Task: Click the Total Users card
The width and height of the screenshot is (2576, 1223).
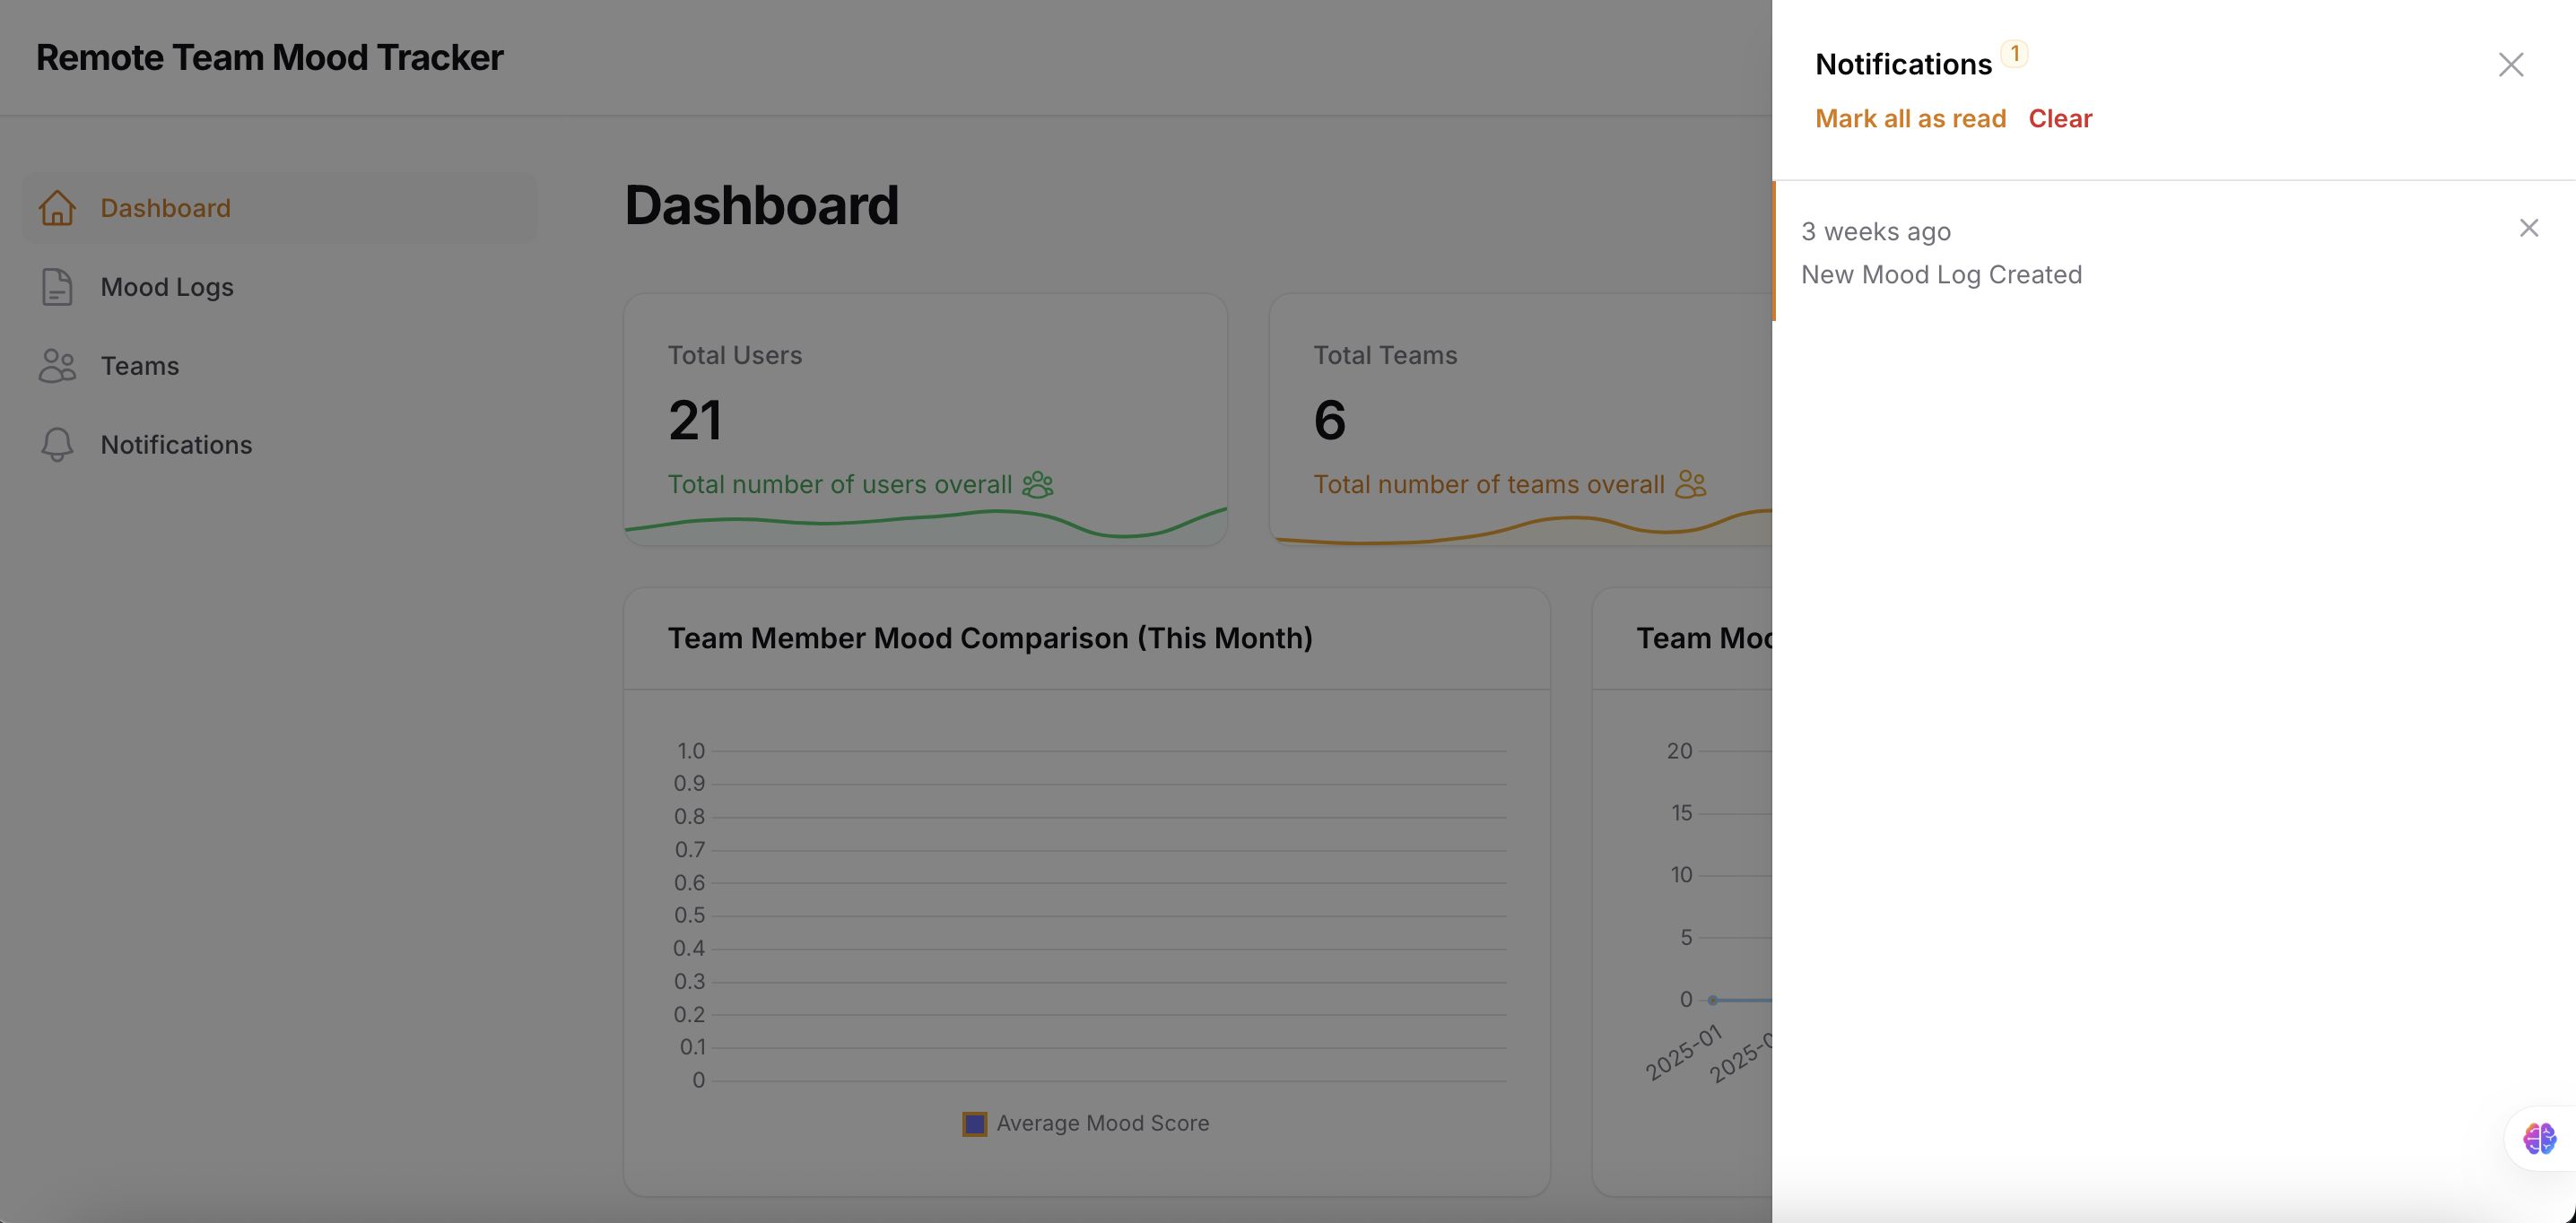Action: [x=925, y=420]
